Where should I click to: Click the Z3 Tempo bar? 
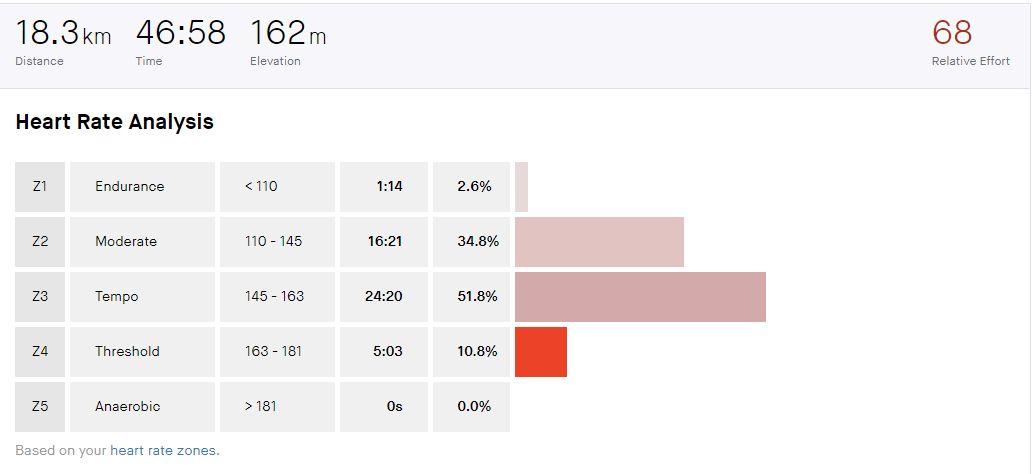pos(640,297)
